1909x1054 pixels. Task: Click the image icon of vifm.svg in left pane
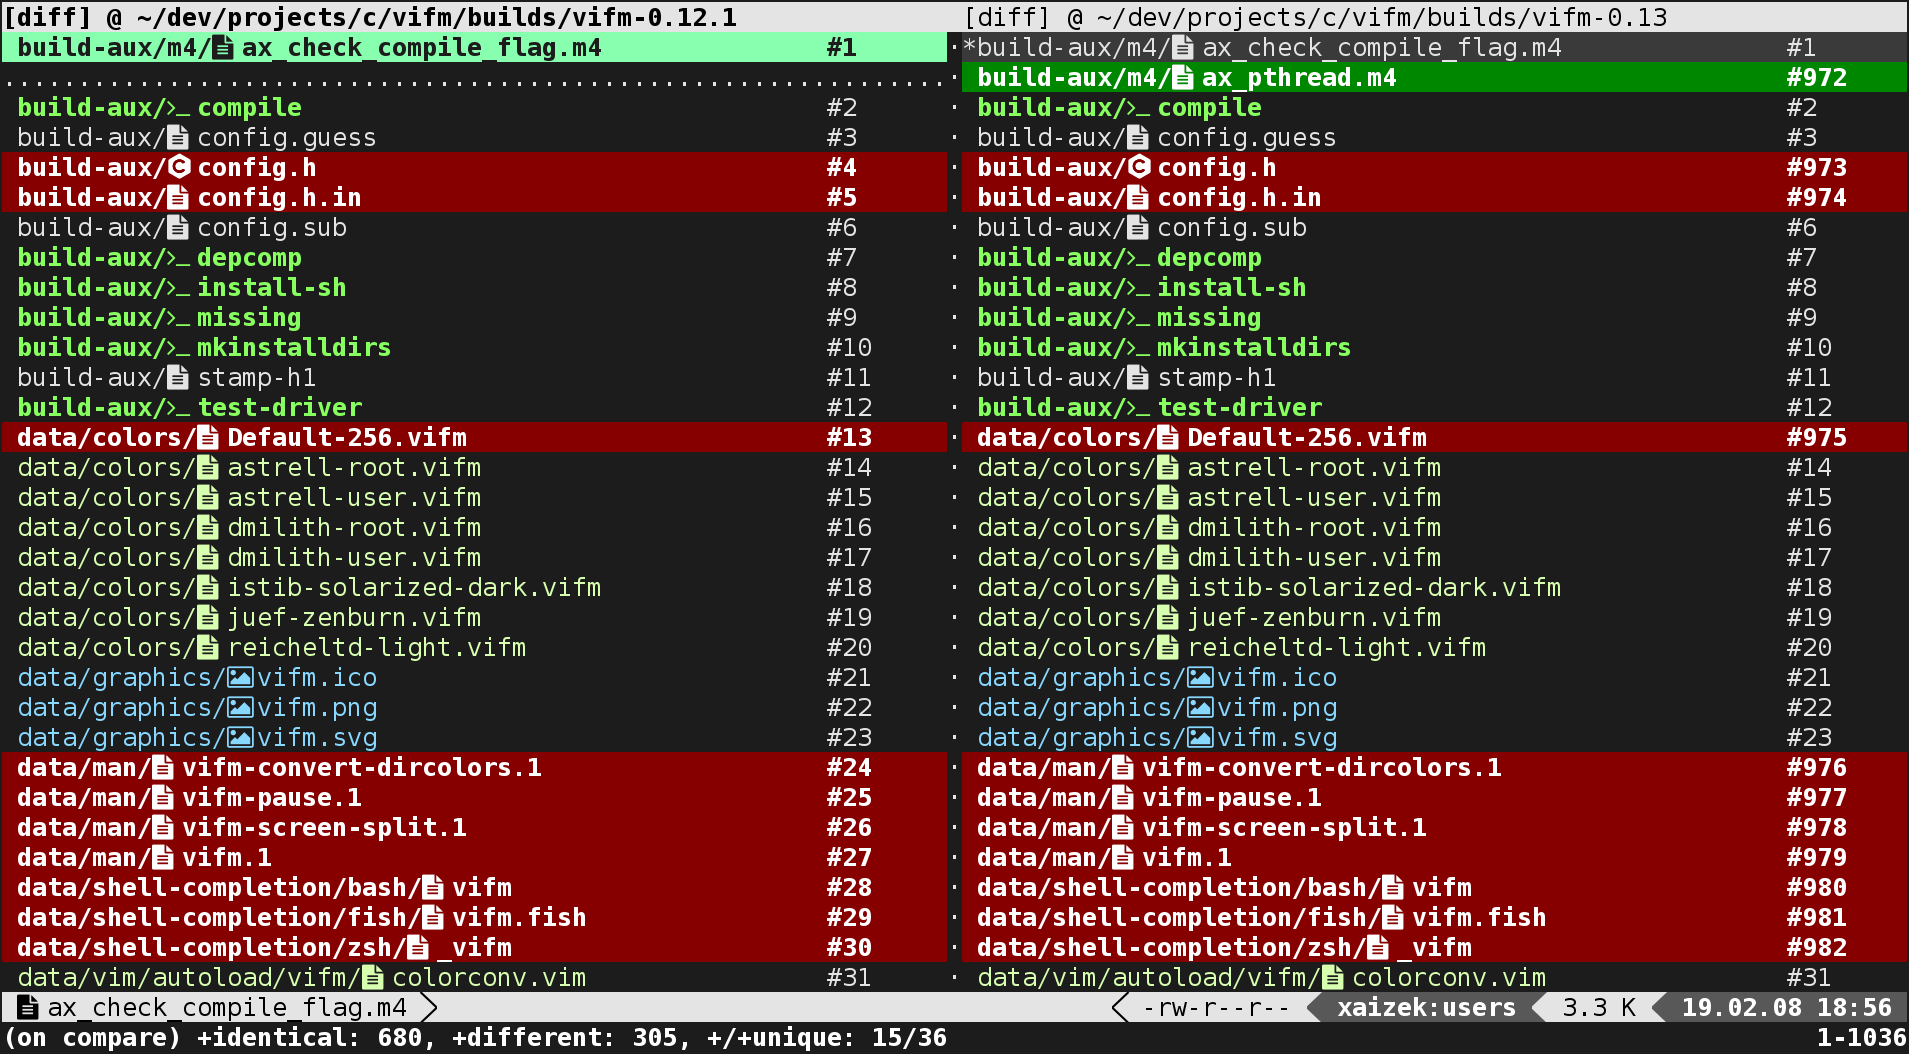coord(240,738)
